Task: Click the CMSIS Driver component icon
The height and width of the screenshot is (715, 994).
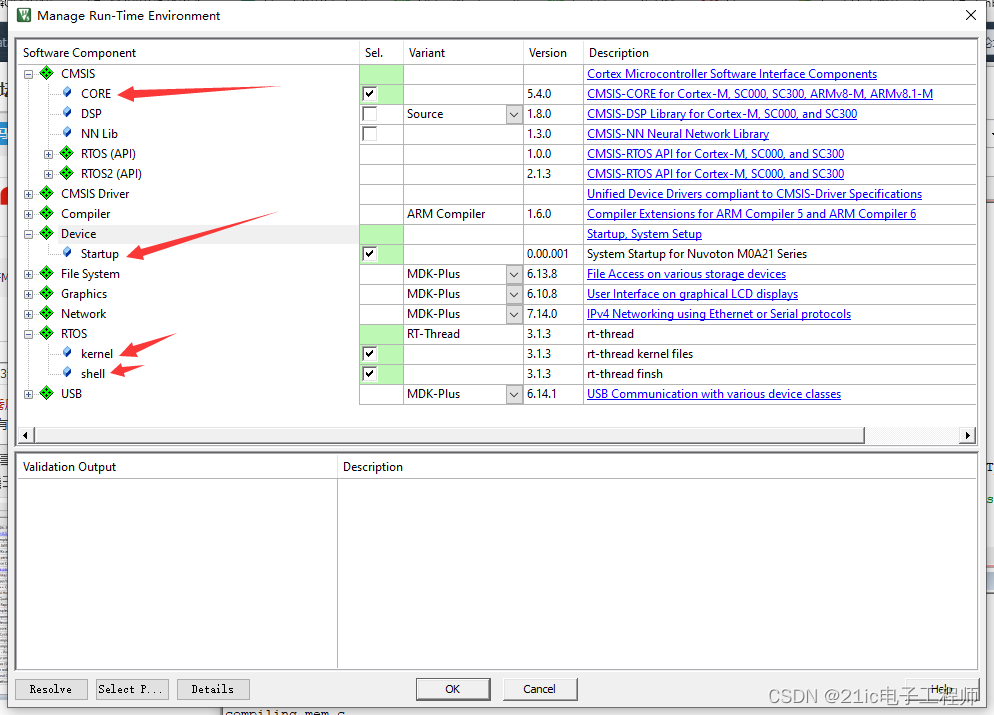Action: [x=46, y=193]
